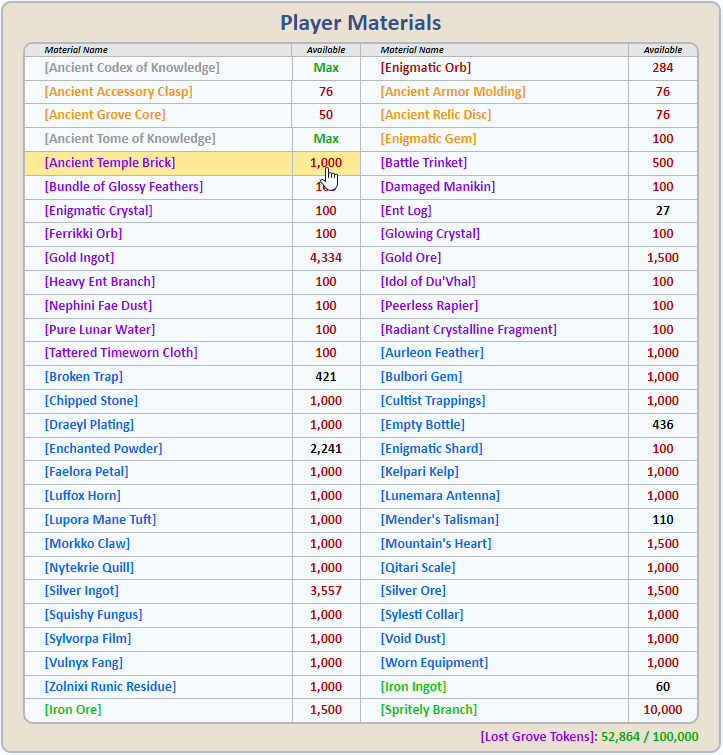The image size is (723, 755).
Task: Click the [Lunemara Antenna] link
Action: click(x=440, y=497)
